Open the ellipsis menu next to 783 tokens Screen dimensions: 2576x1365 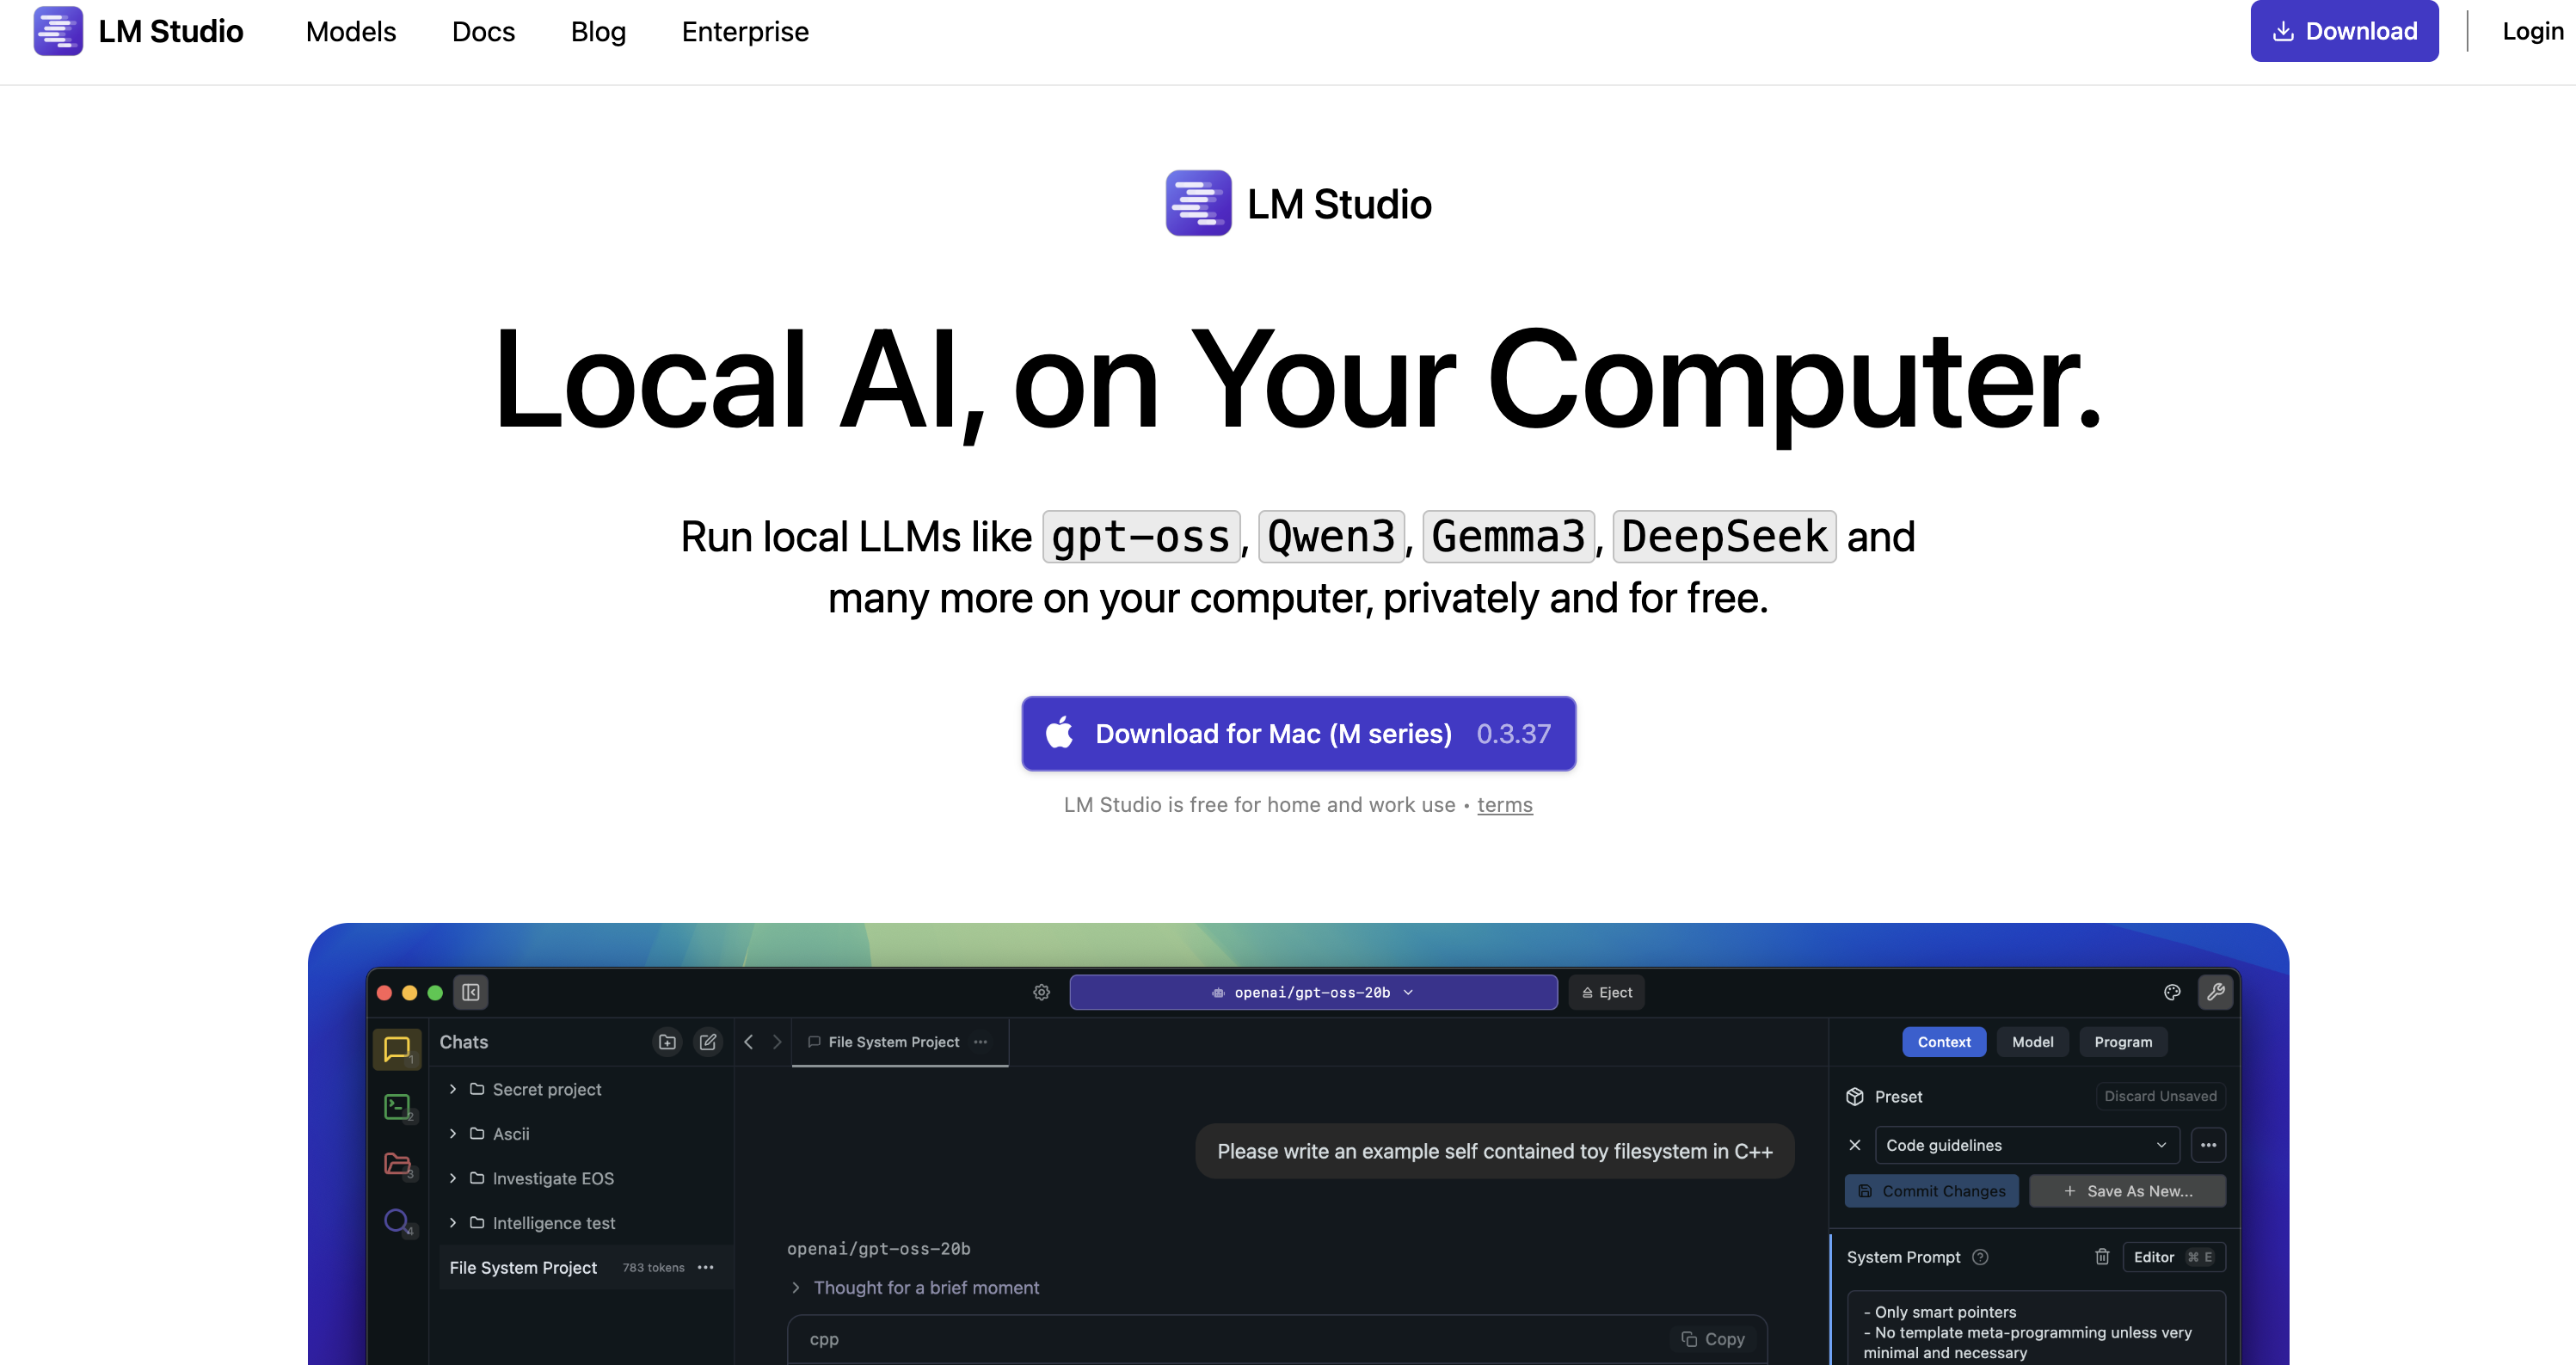(706, 1267)
